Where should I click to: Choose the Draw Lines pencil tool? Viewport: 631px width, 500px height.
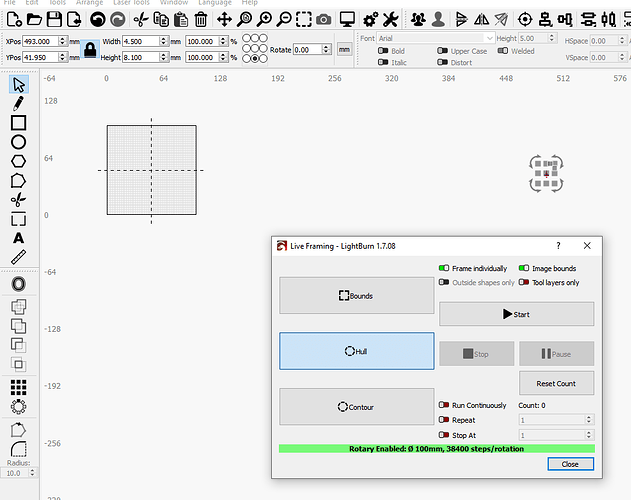click(x=18, y=103)
